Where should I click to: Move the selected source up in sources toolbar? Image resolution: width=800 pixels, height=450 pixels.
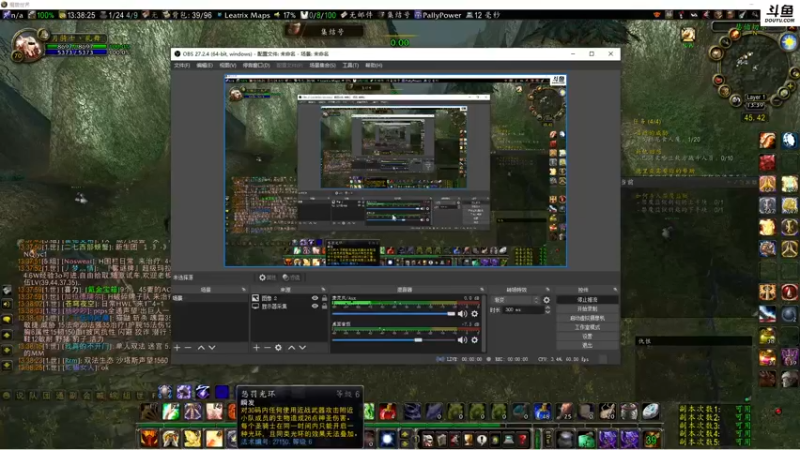[291, 347]
